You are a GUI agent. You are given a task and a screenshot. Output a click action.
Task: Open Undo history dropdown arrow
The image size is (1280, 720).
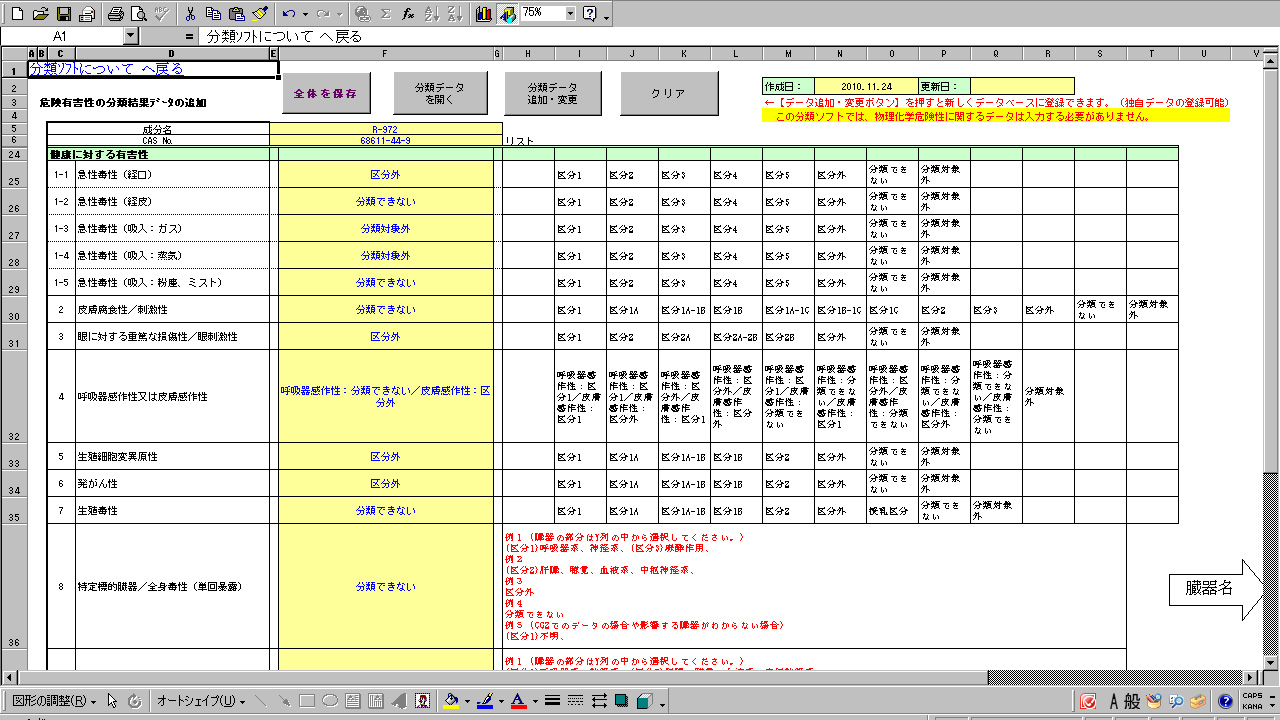[304, 14]
